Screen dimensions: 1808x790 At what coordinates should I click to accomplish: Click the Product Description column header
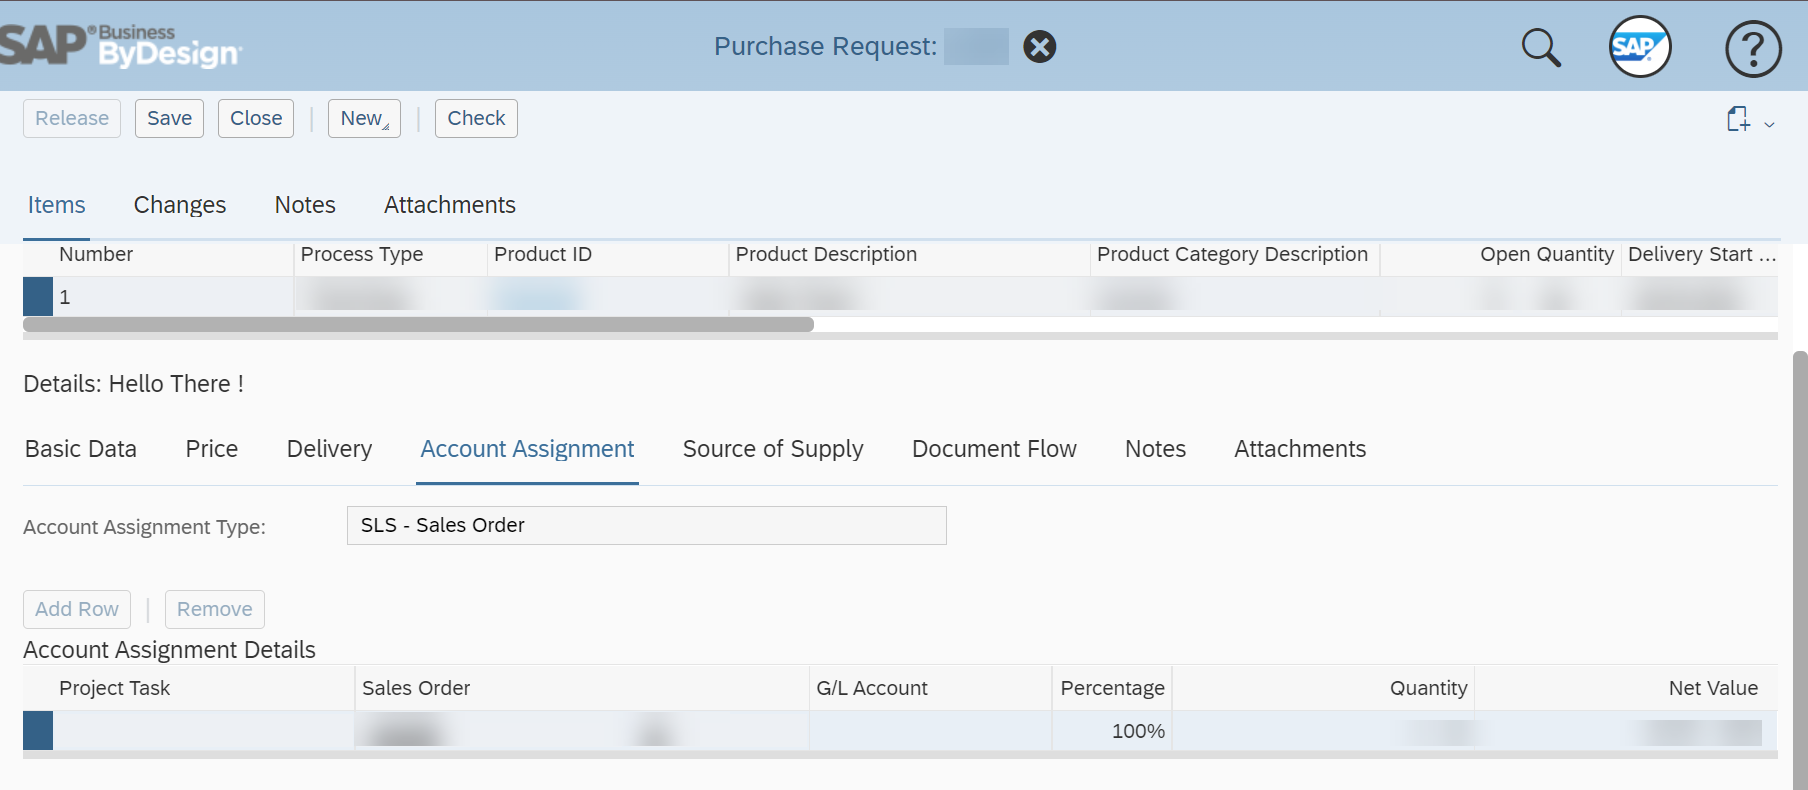826,255
